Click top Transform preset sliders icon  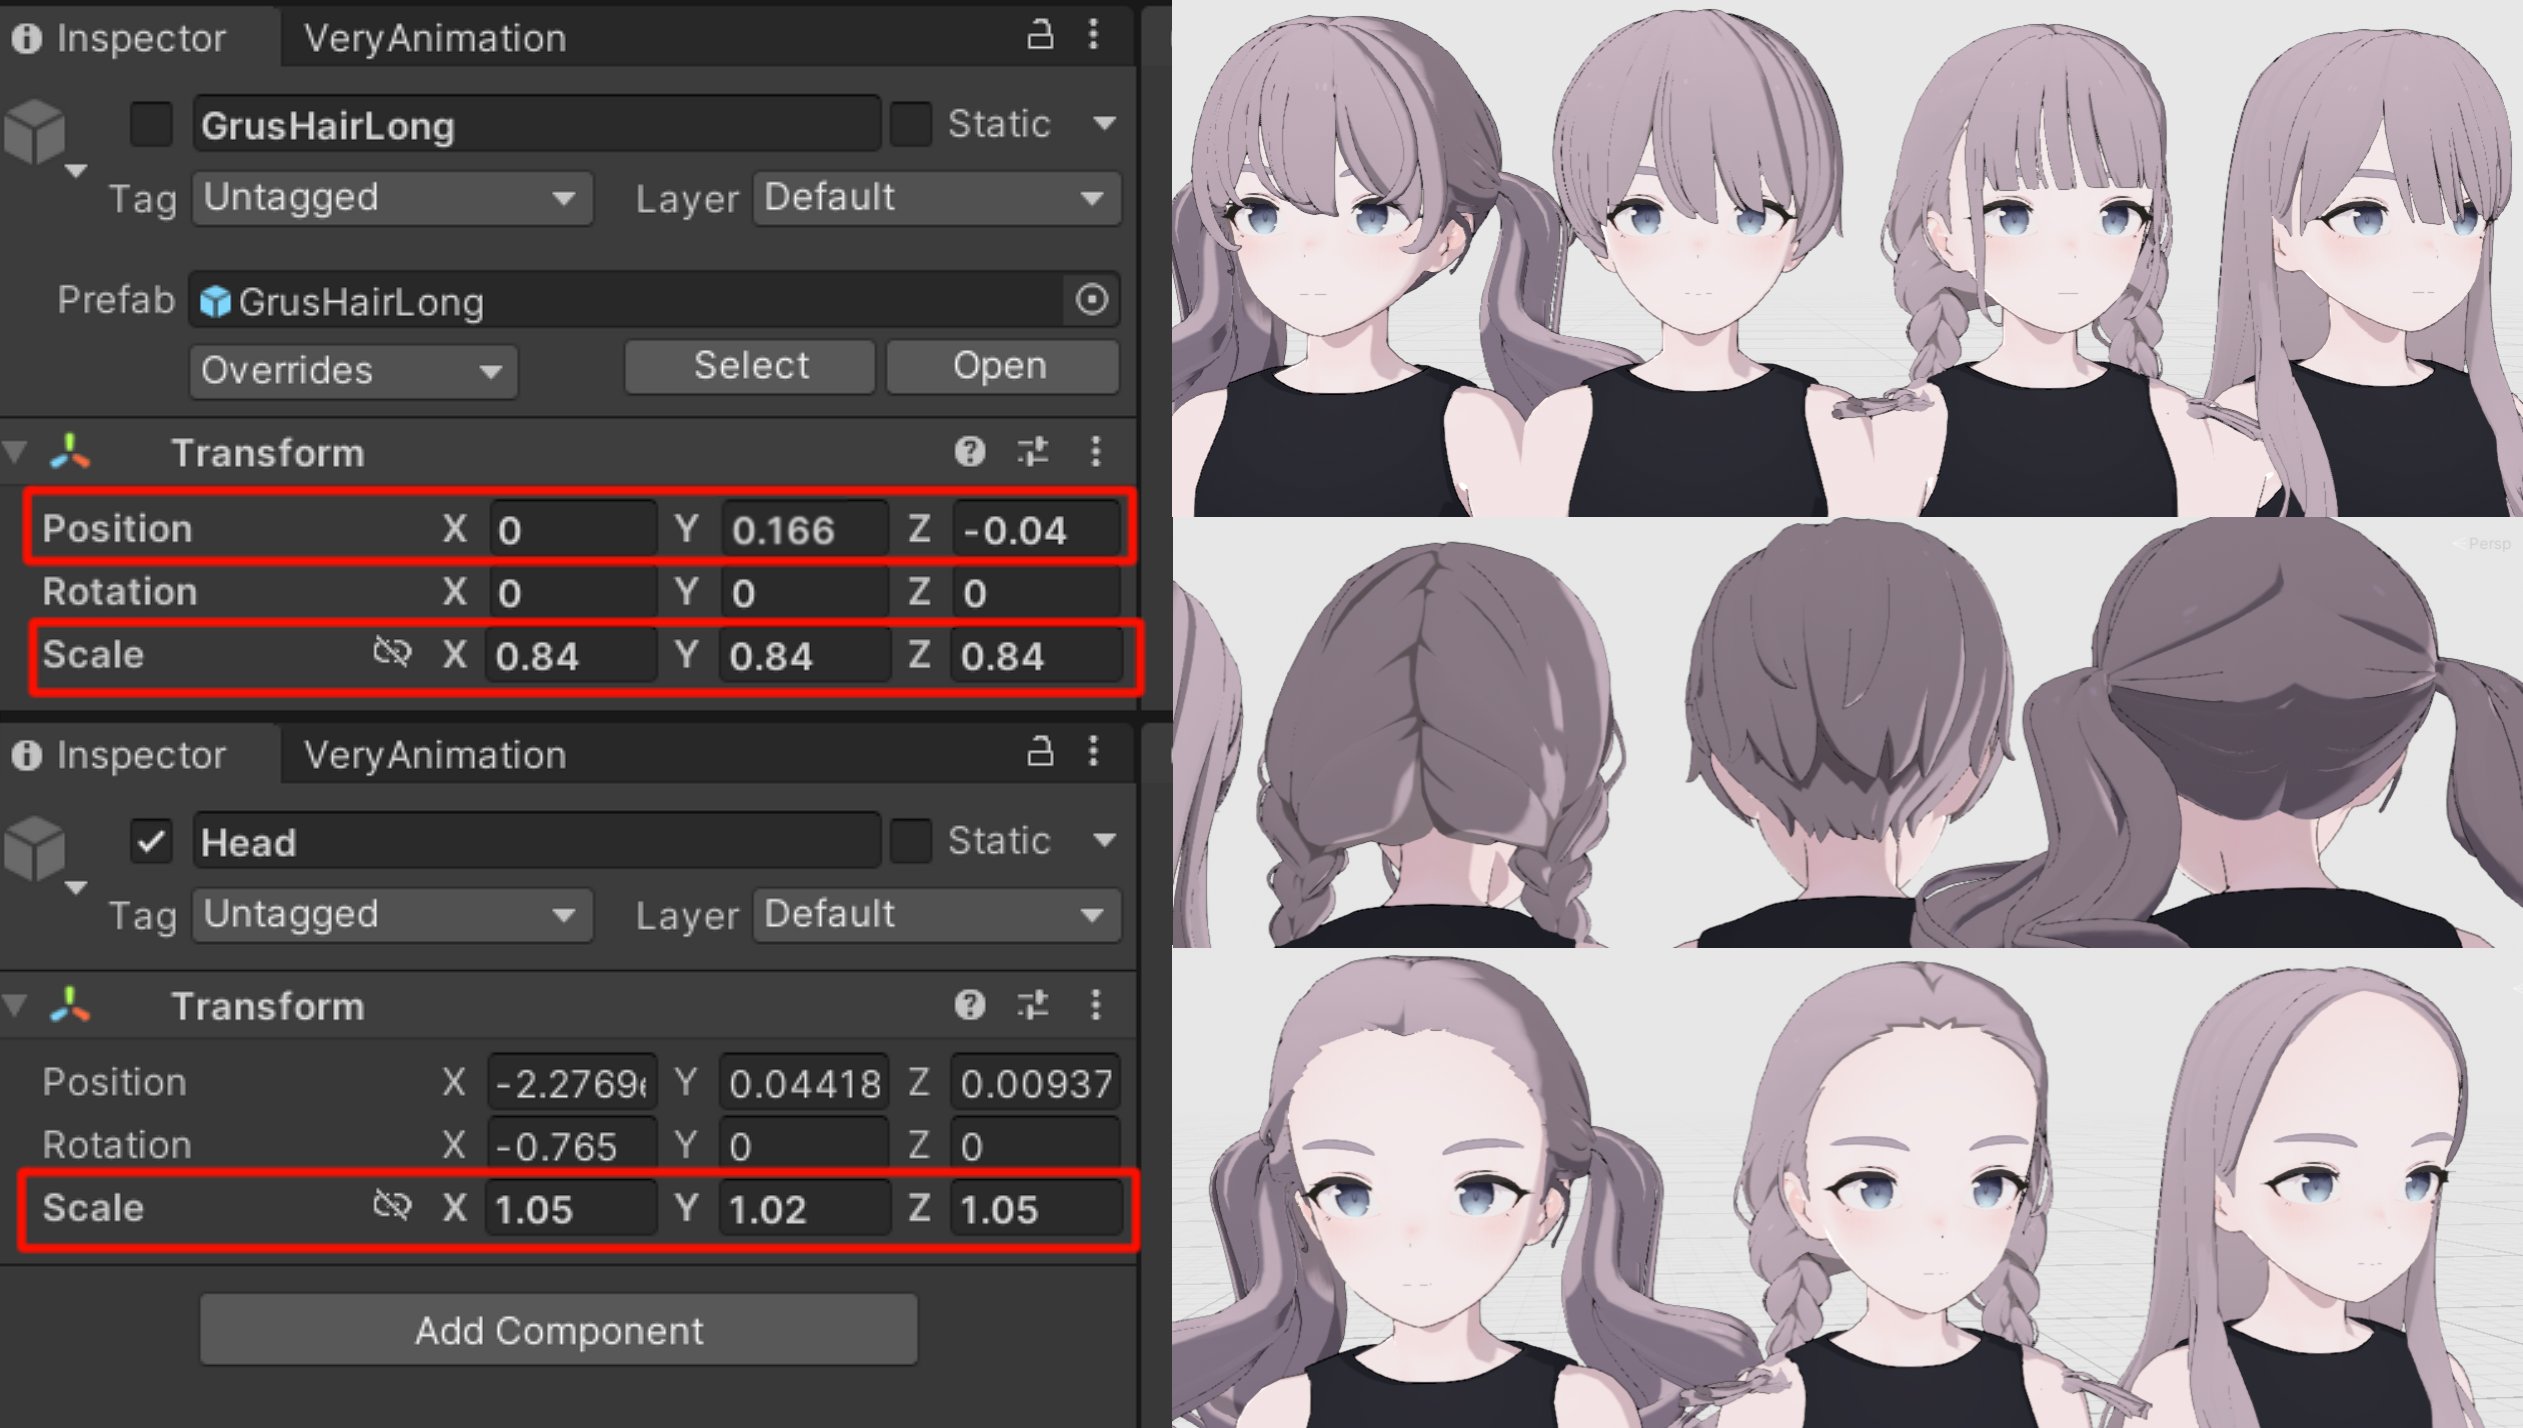(1033, 452)
